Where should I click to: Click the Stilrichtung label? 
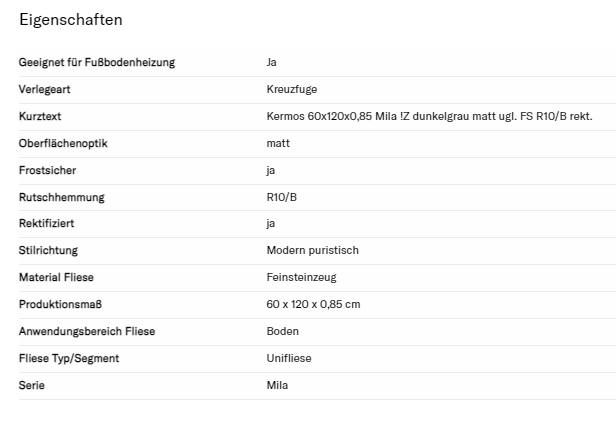(48, 250)
